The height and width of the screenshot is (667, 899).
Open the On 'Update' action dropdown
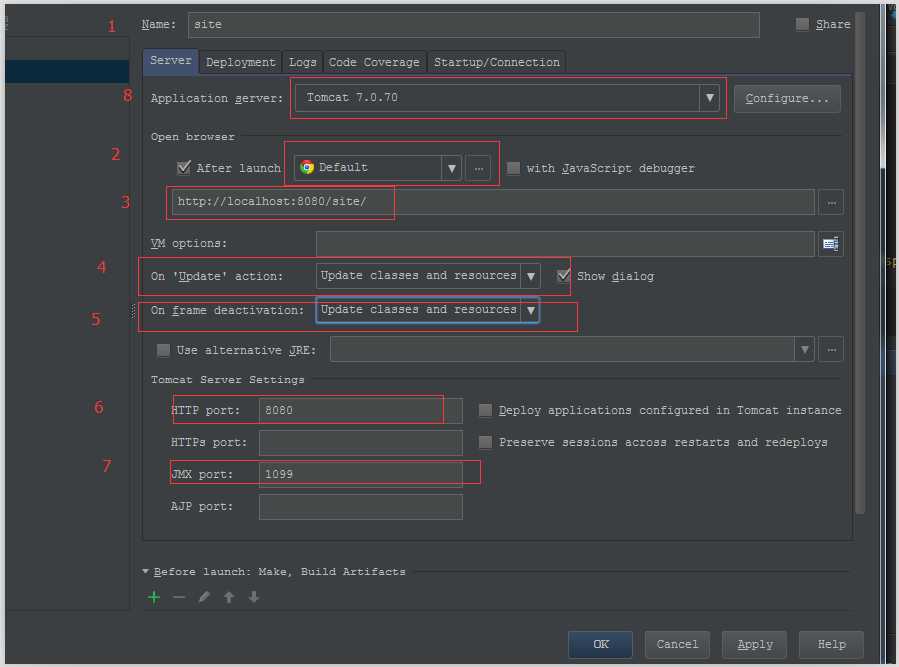pyautogui.click(x=428, y=276)
